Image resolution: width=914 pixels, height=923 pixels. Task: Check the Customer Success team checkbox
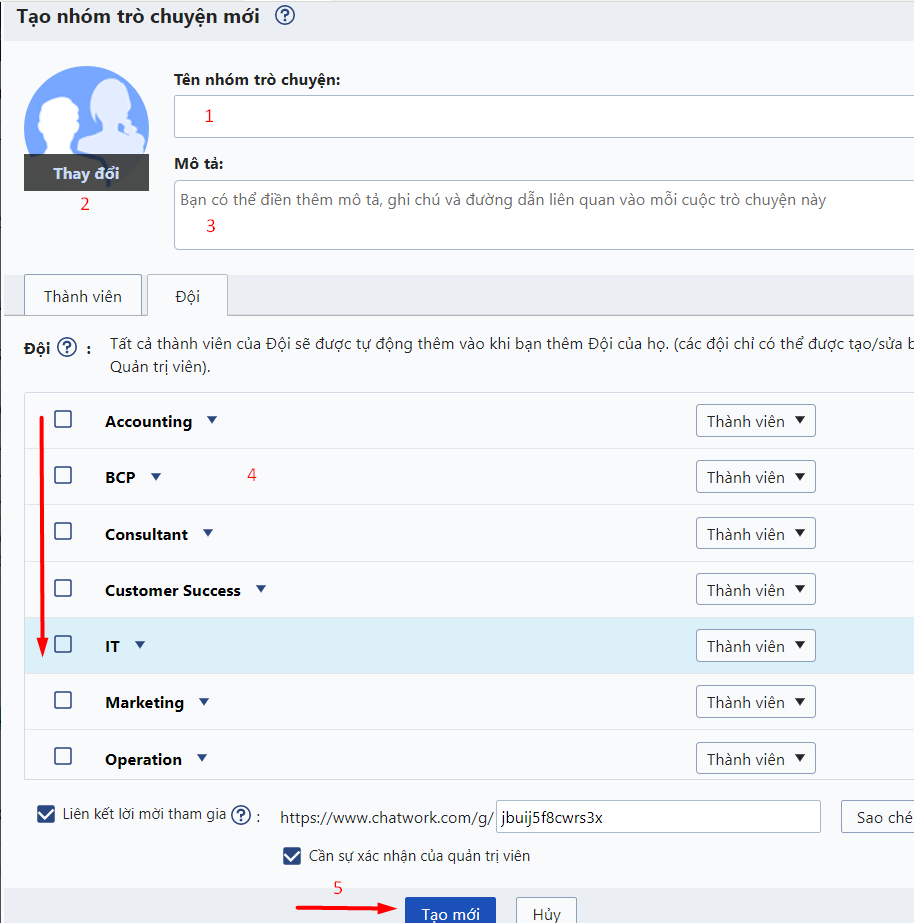tap(63, 588)
